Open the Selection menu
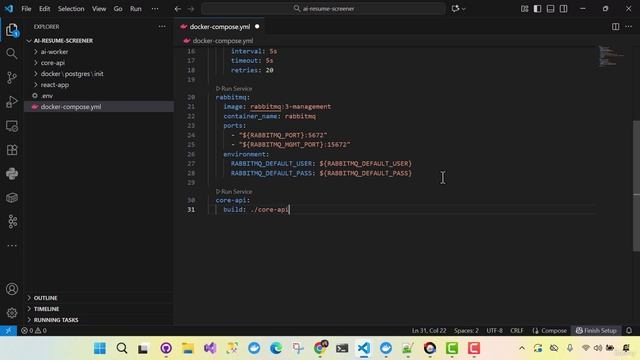The height and width of the screenshot is (360, 640). tap(71, 9)
